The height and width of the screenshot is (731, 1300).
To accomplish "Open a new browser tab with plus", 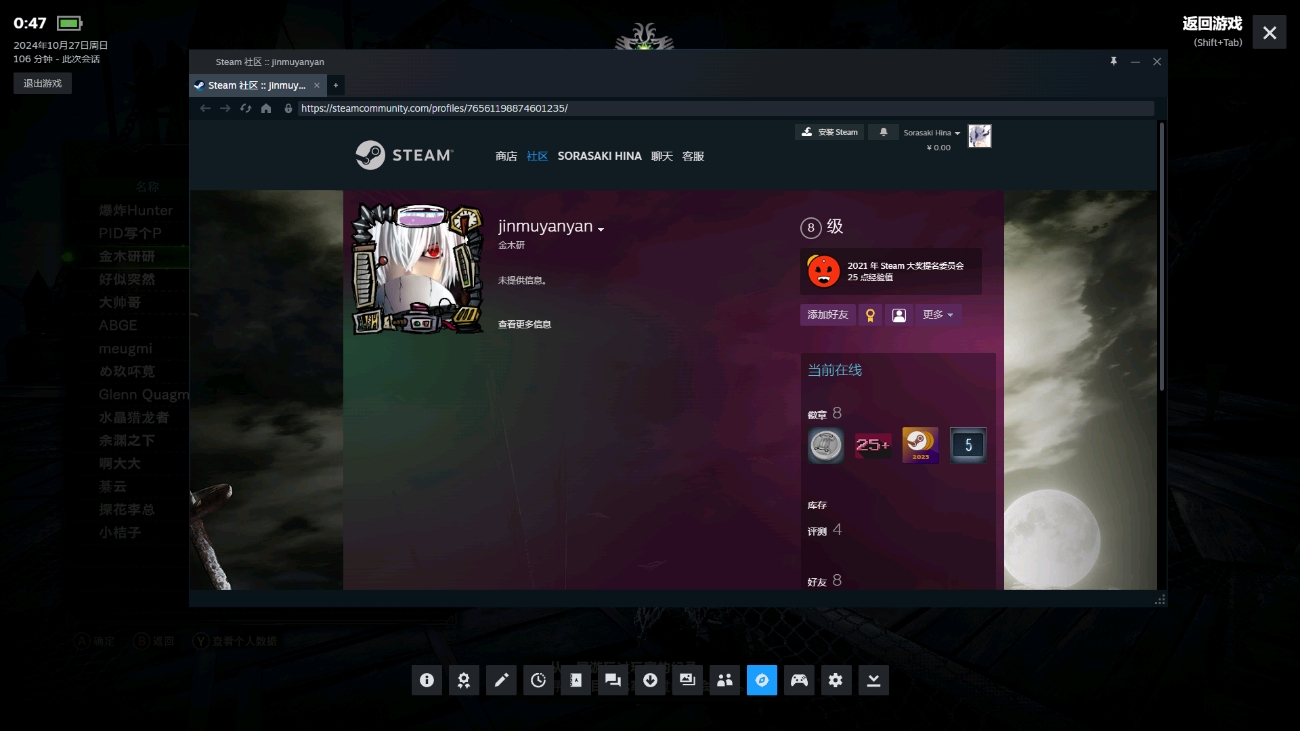I will pos(336,85).
